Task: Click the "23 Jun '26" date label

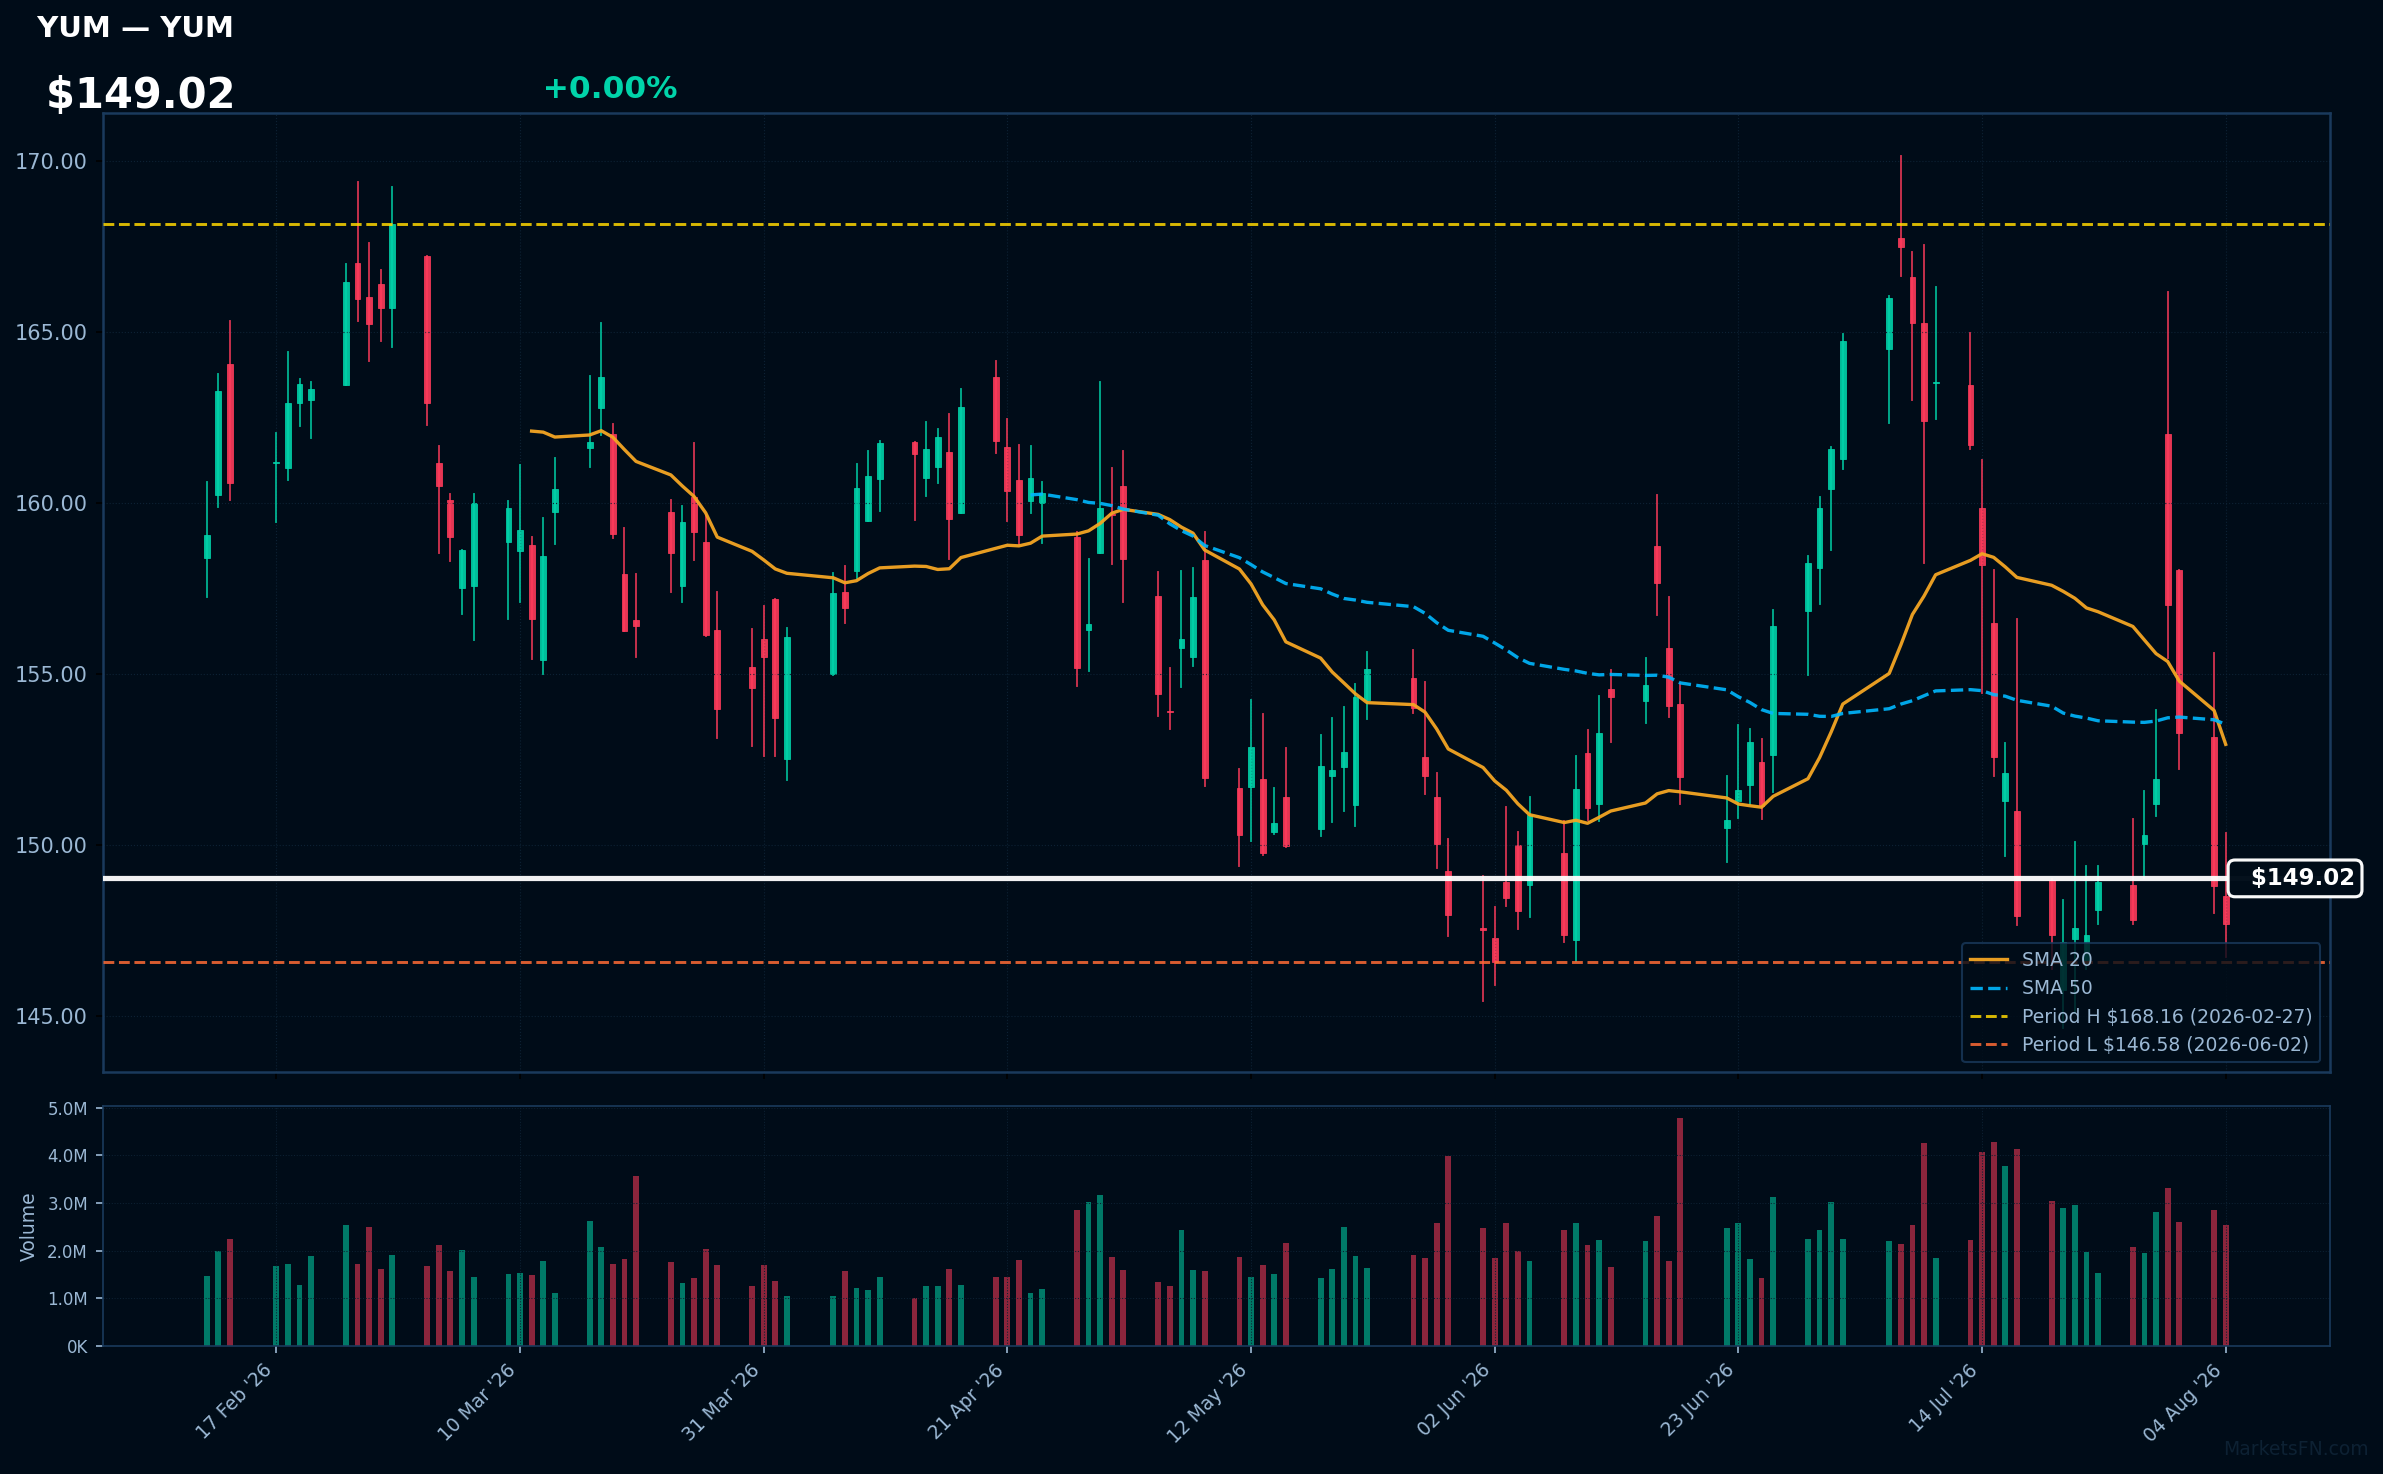Action: 1697,1401
